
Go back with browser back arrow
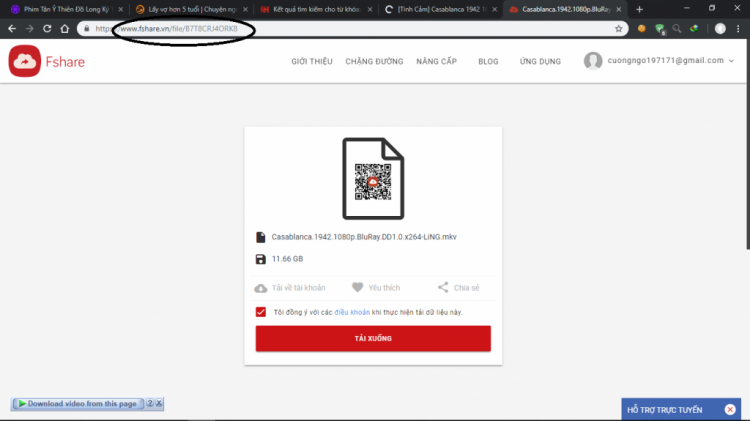click(12, 29)
